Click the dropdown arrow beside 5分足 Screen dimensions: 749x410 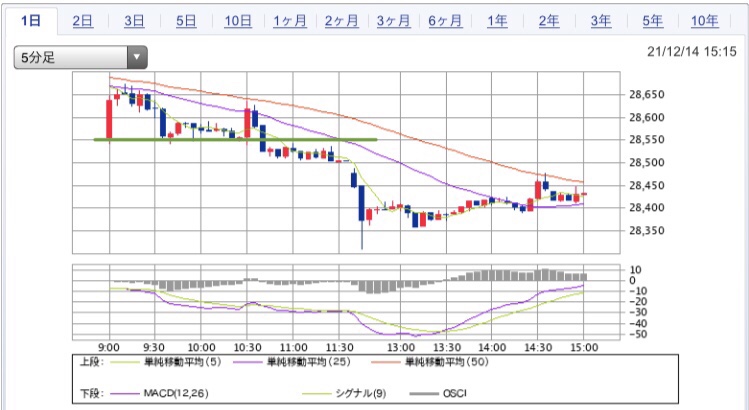click(x=137, y=57)
